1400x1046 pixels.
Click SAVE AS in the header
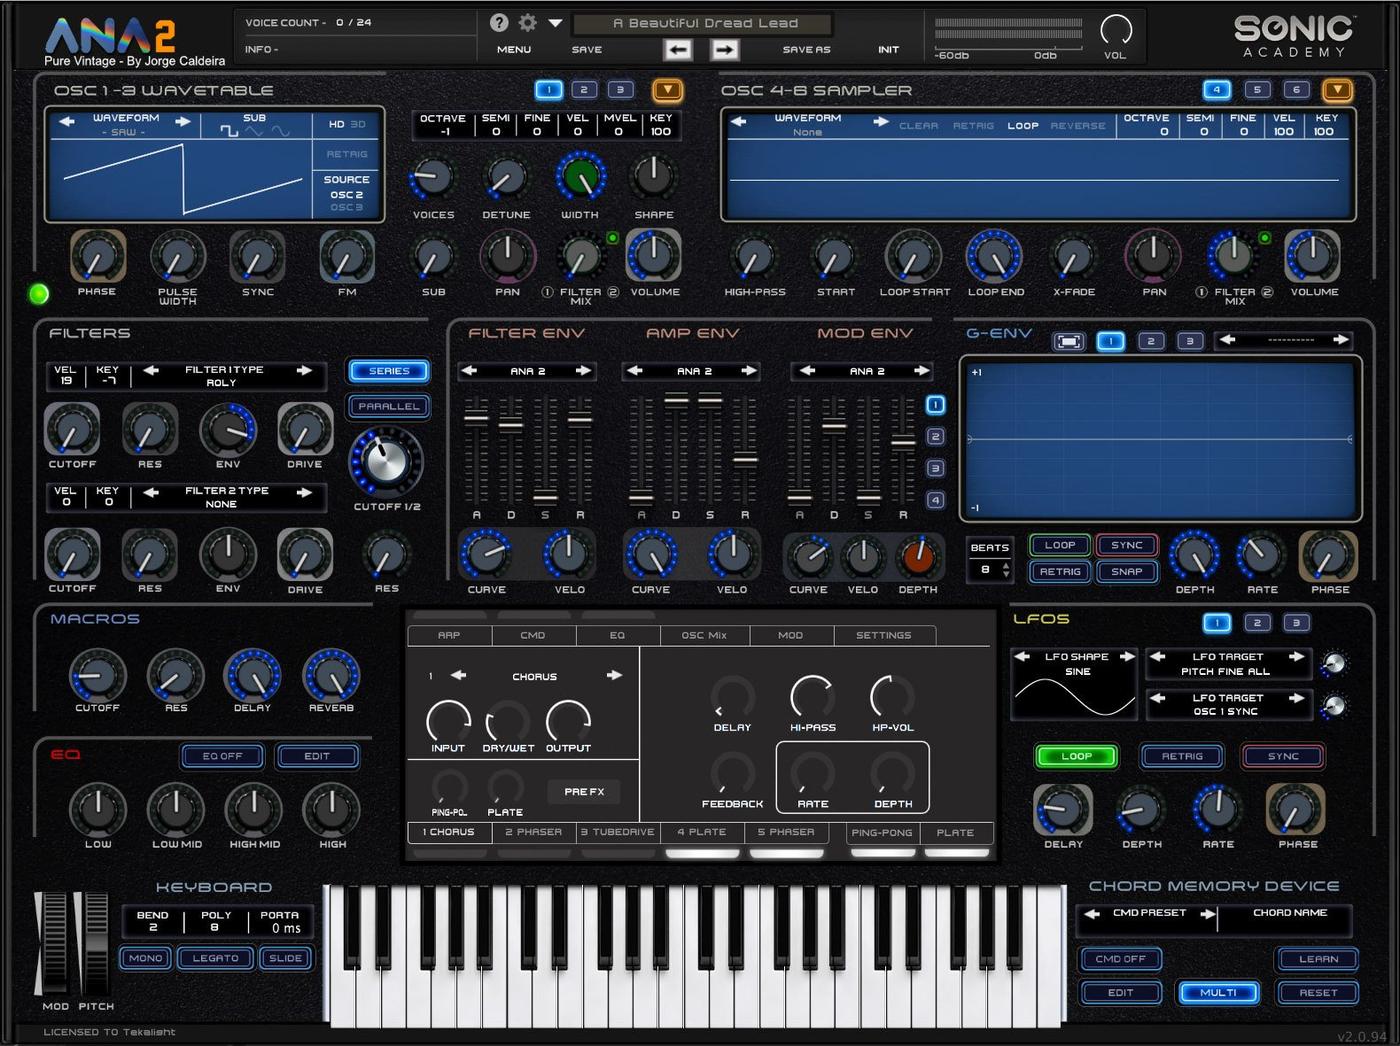(x=806, y=49)
